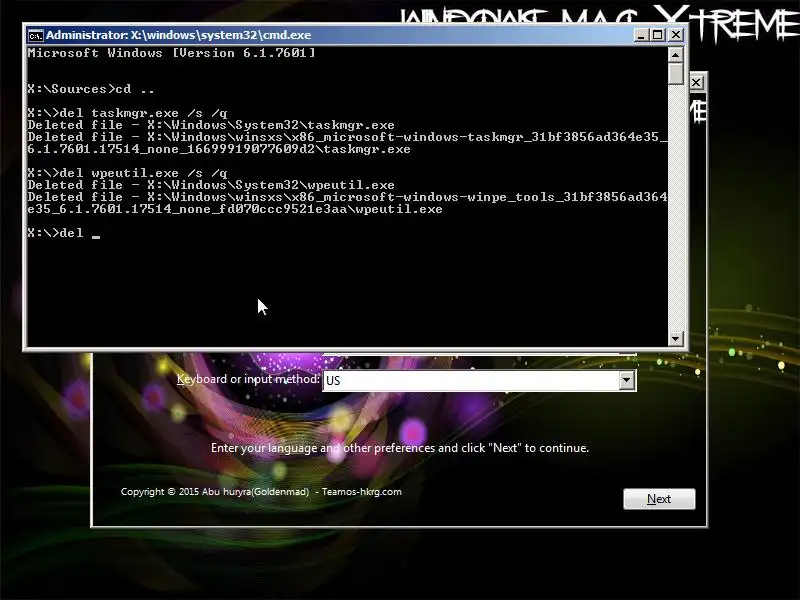The width and height of the screenshot is (800, 600).
Task: Click 'Deleted file - X:\Windows\System32\taskmgr.exe' line
Action: (211, 125)
